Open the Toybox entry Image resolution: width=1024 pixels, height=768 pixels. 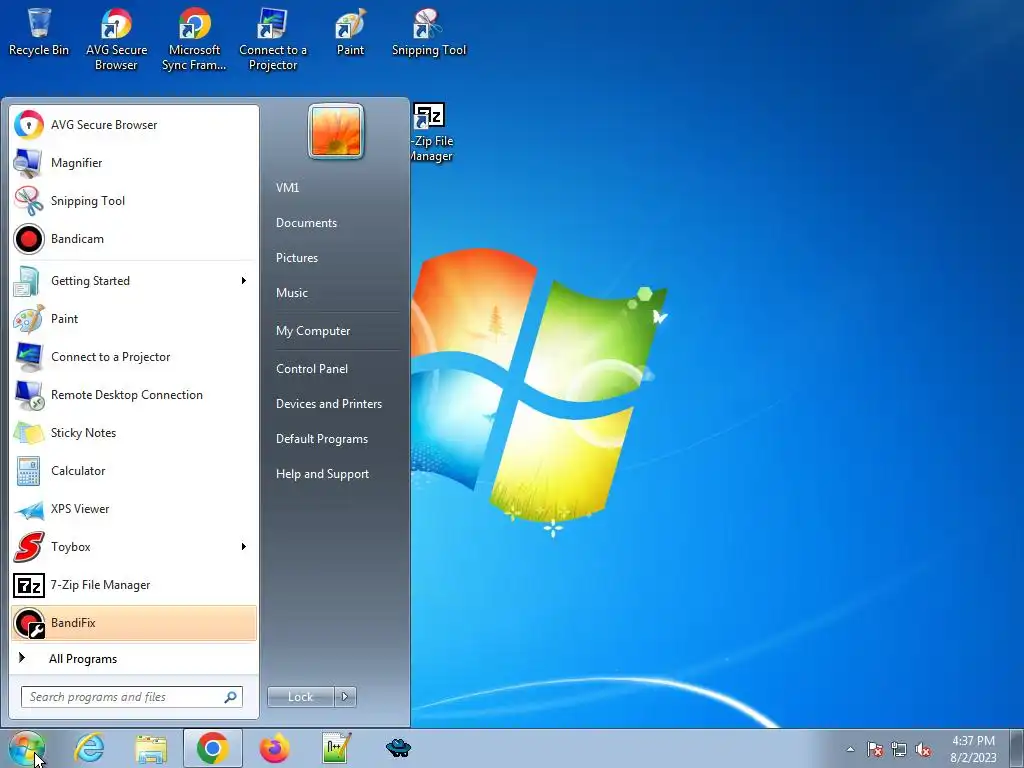pos(134,547)
